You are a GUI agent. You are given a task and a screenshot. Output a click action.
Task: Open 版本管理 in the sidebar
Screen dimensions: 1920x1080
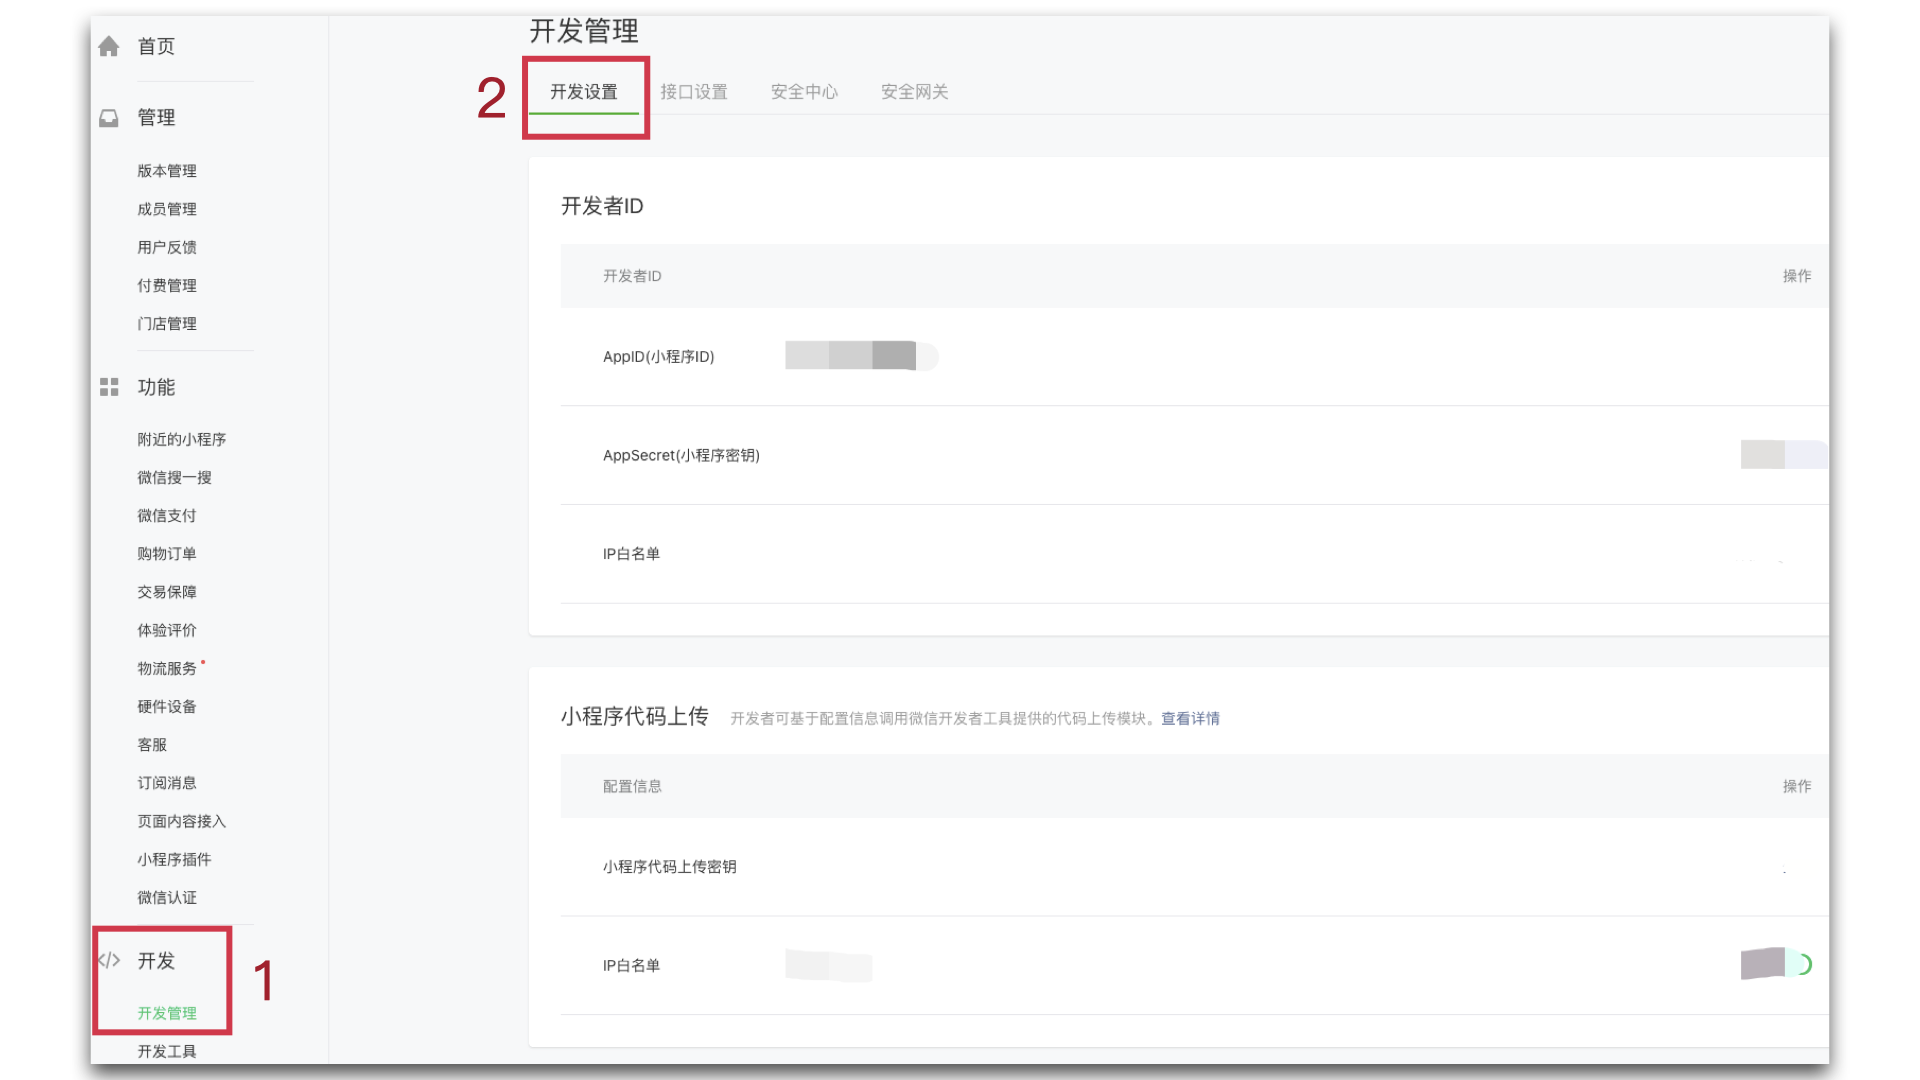(167, 171)
